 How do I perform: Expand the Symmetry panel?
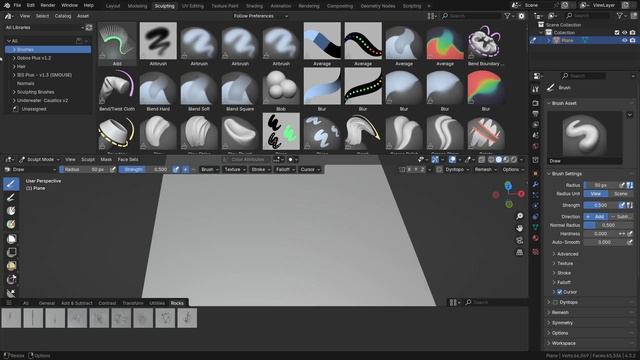click(x=562, y=323)
